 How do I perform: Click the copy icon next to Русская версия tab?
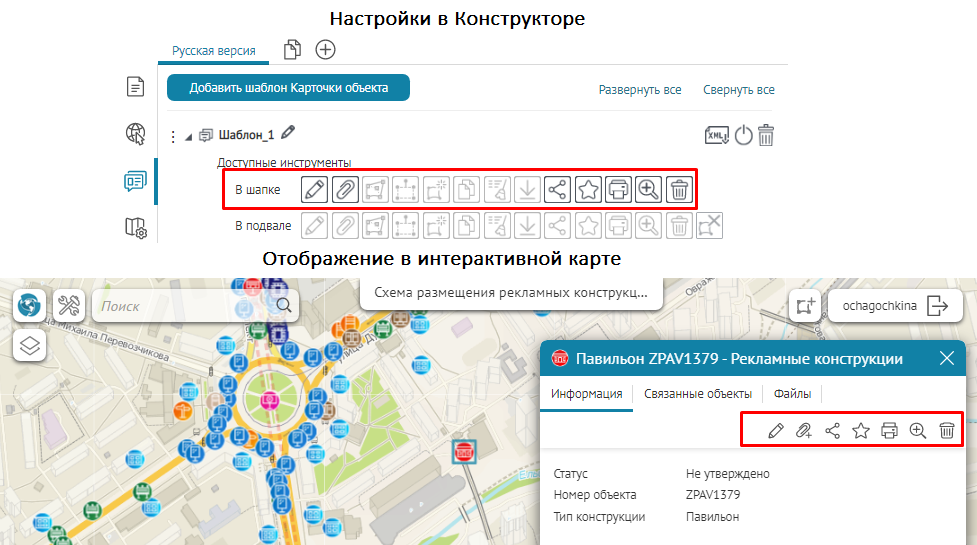(292, 49)
